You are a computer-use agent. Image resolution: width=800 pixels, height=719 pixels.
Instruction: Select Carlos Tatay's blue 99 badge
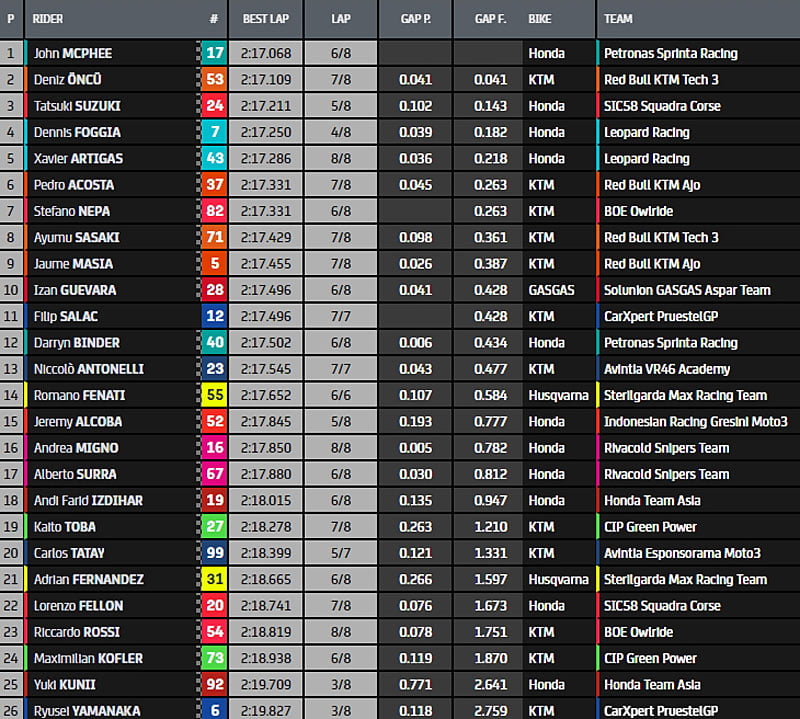point(214,553)
